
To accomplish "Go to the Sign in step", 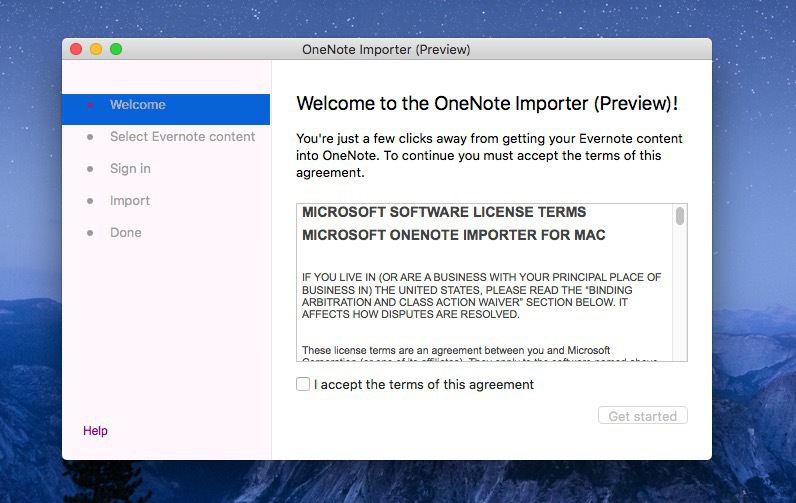I will (130, 169).
